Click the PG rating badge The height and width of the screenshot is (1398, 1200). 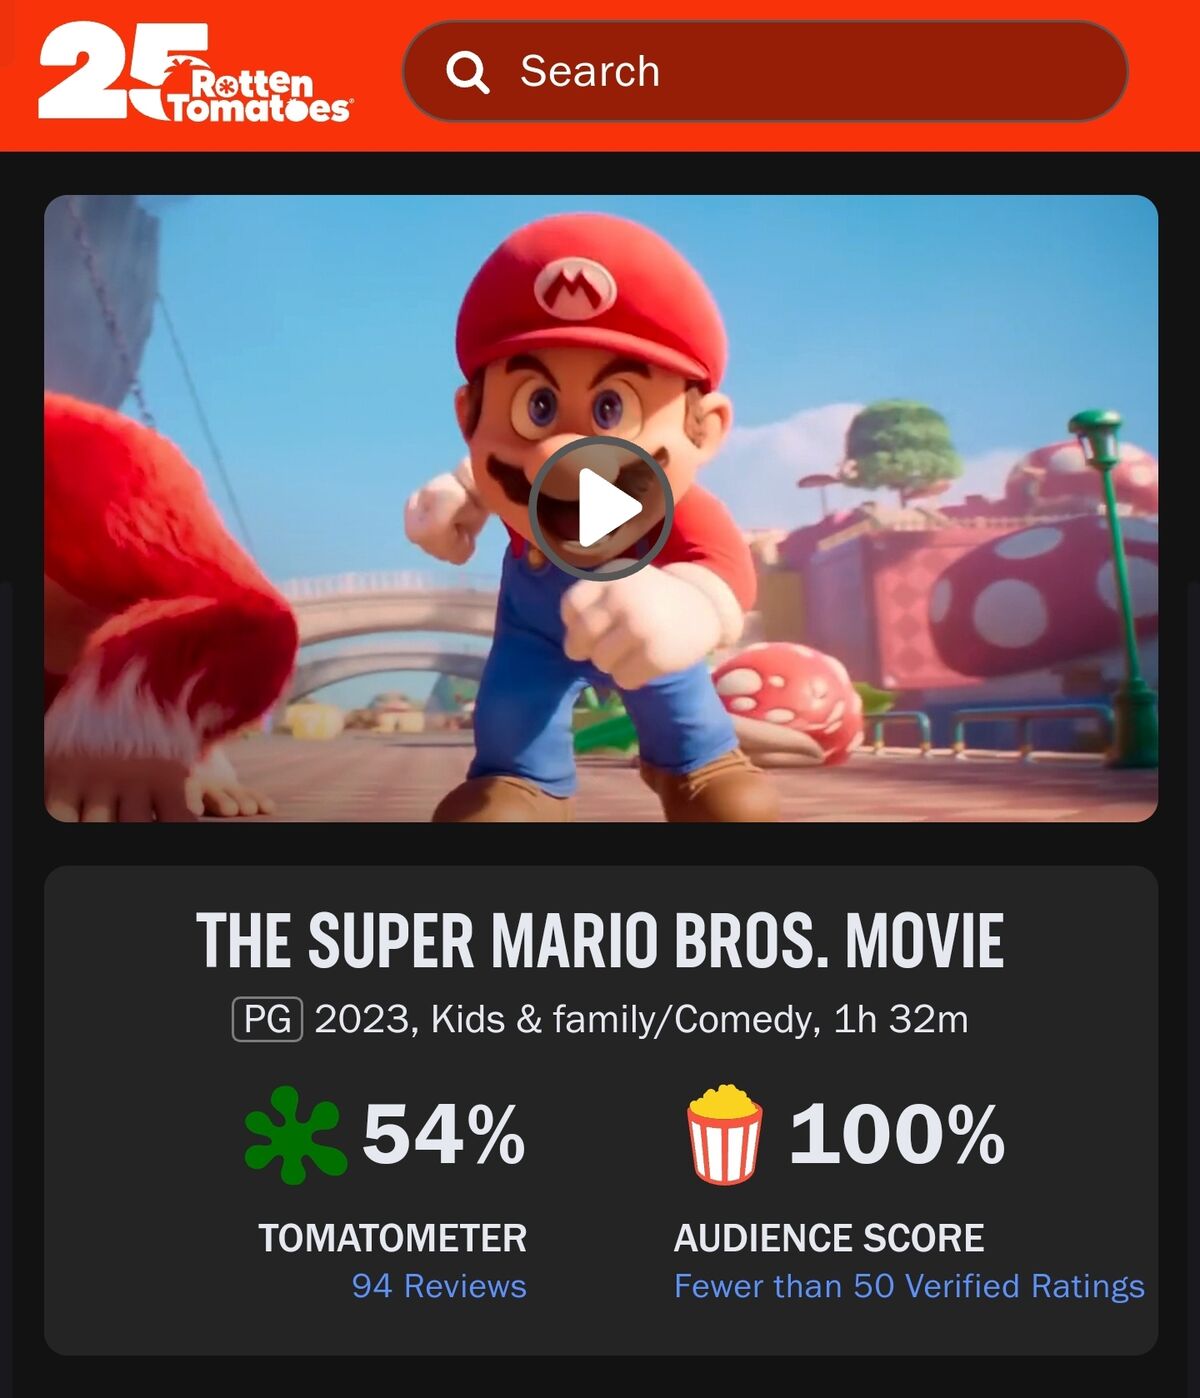[267, 1020]
